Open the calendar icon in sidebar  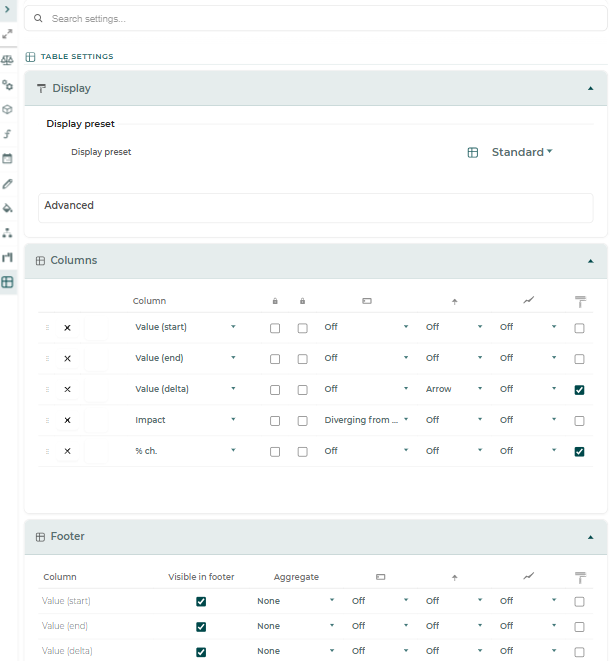pos(7,159)
